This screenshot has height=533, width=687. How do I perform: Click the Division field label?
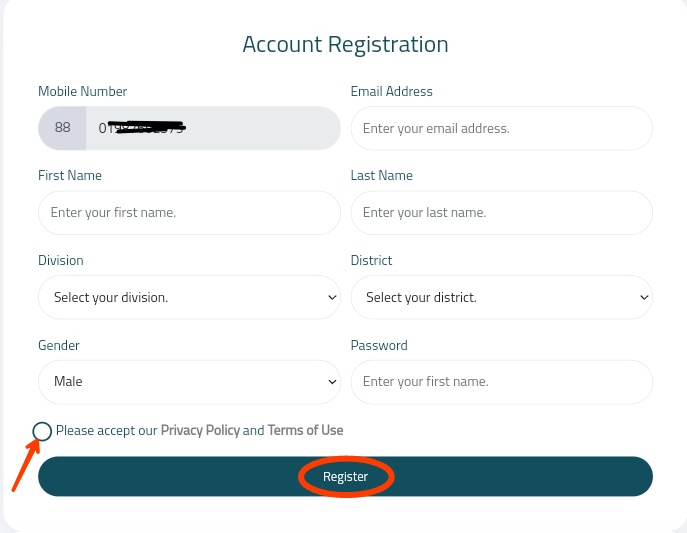[x=61, y=261]
